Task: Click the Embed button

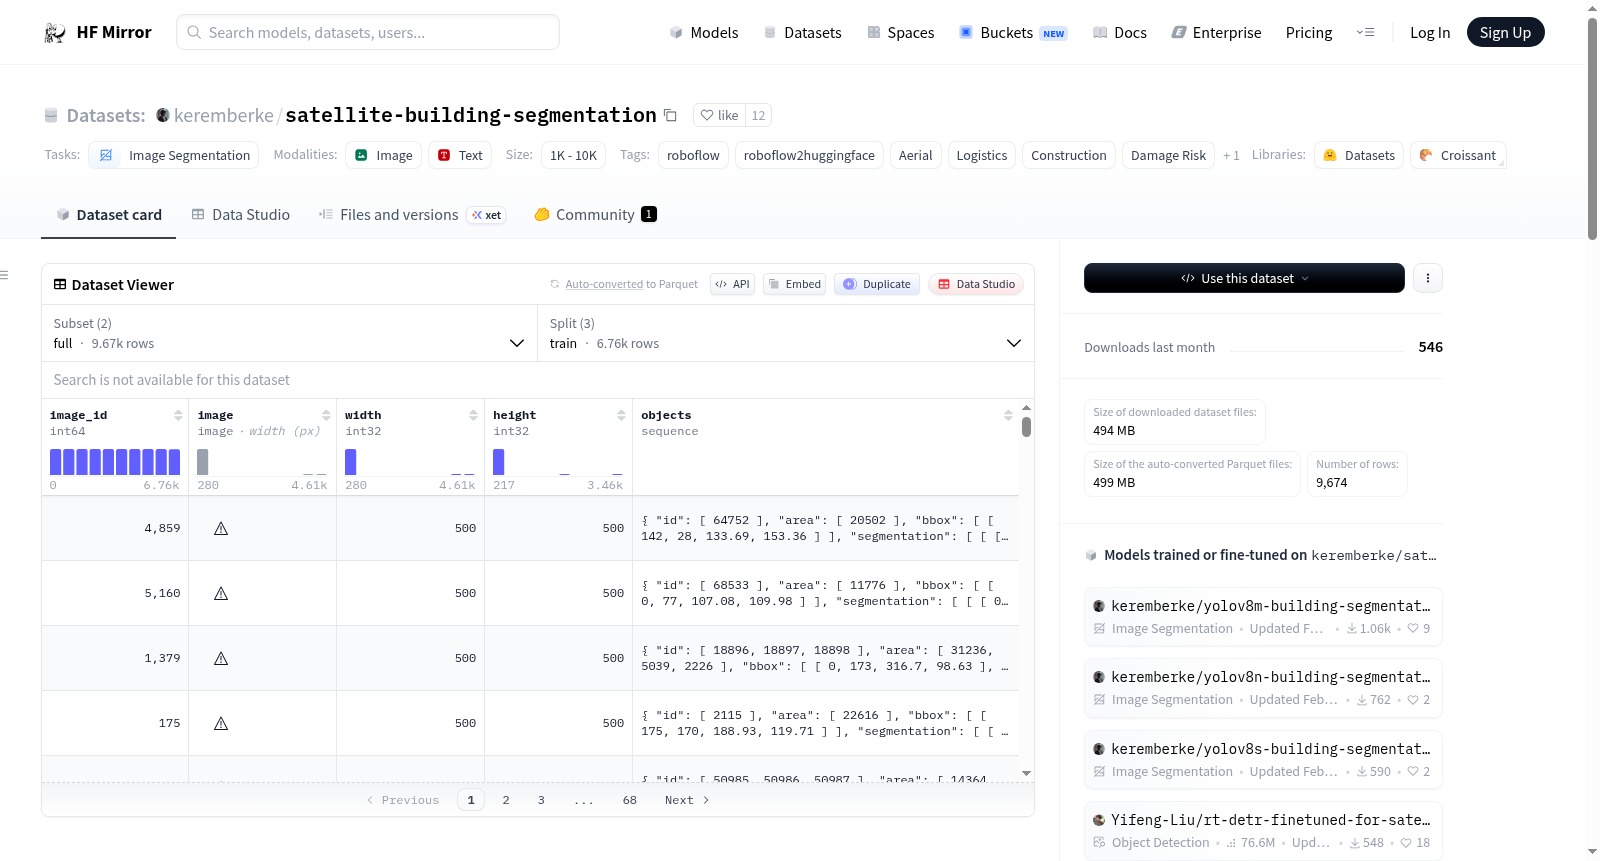Action: click(794, 284)
